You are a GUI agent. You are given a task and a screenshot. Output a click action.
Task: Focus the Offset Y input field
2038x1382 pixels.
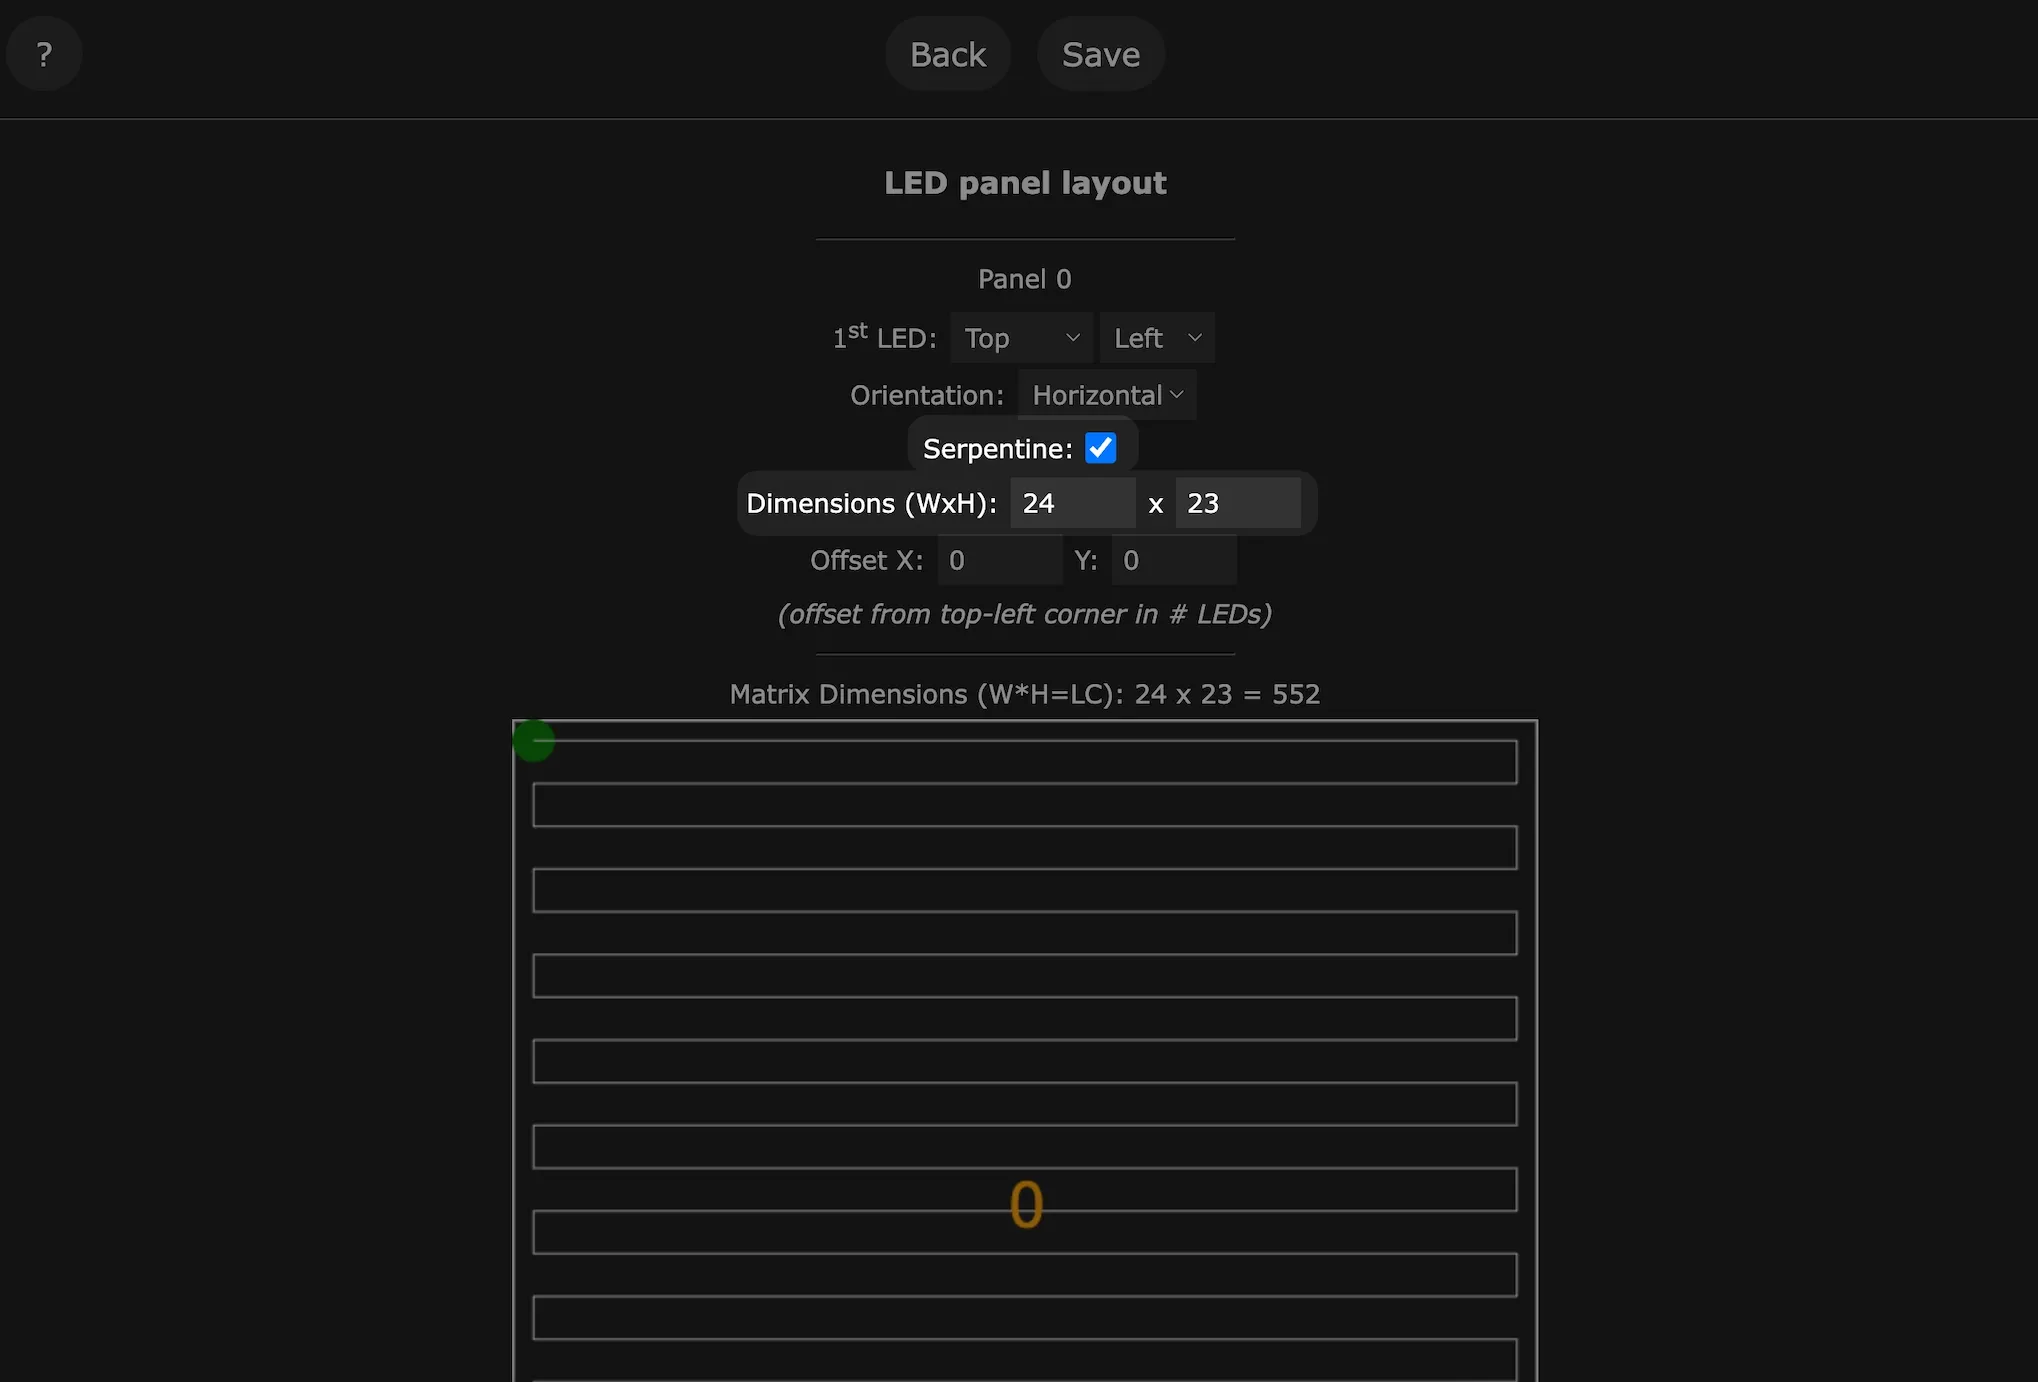point(1172,560)
